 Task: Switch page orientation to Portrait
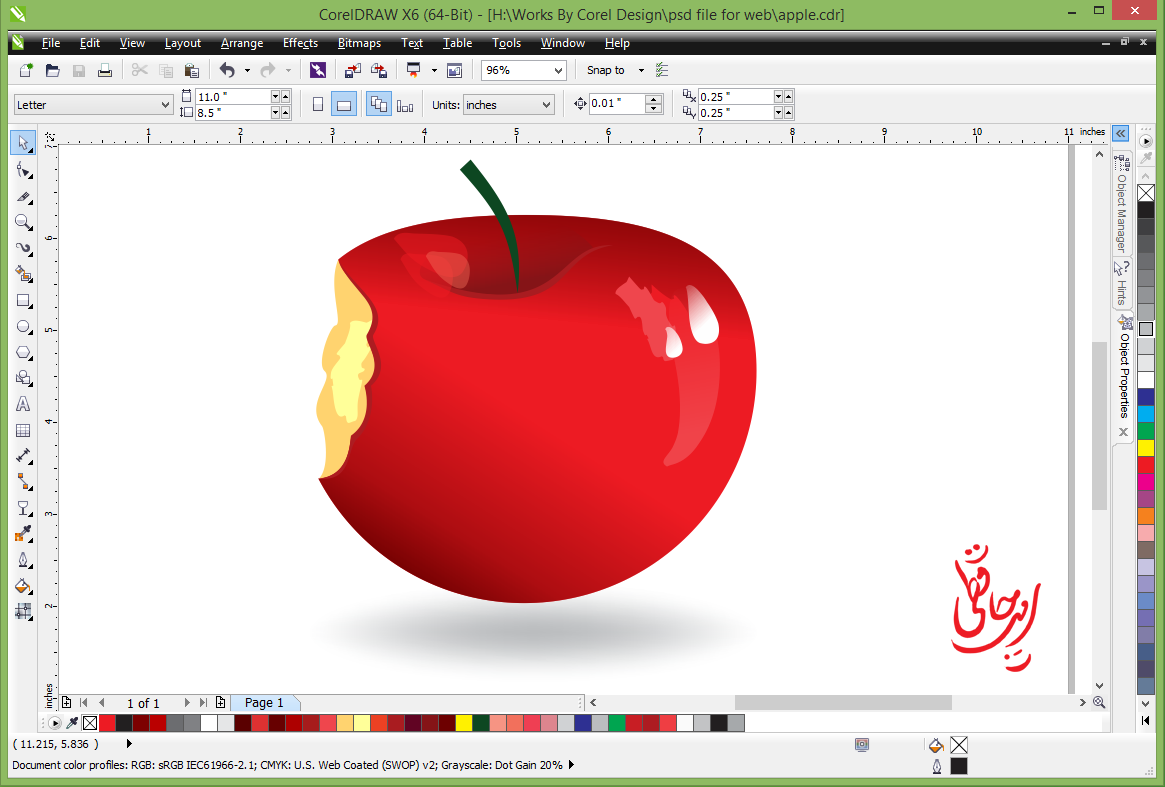click(318, 104)
